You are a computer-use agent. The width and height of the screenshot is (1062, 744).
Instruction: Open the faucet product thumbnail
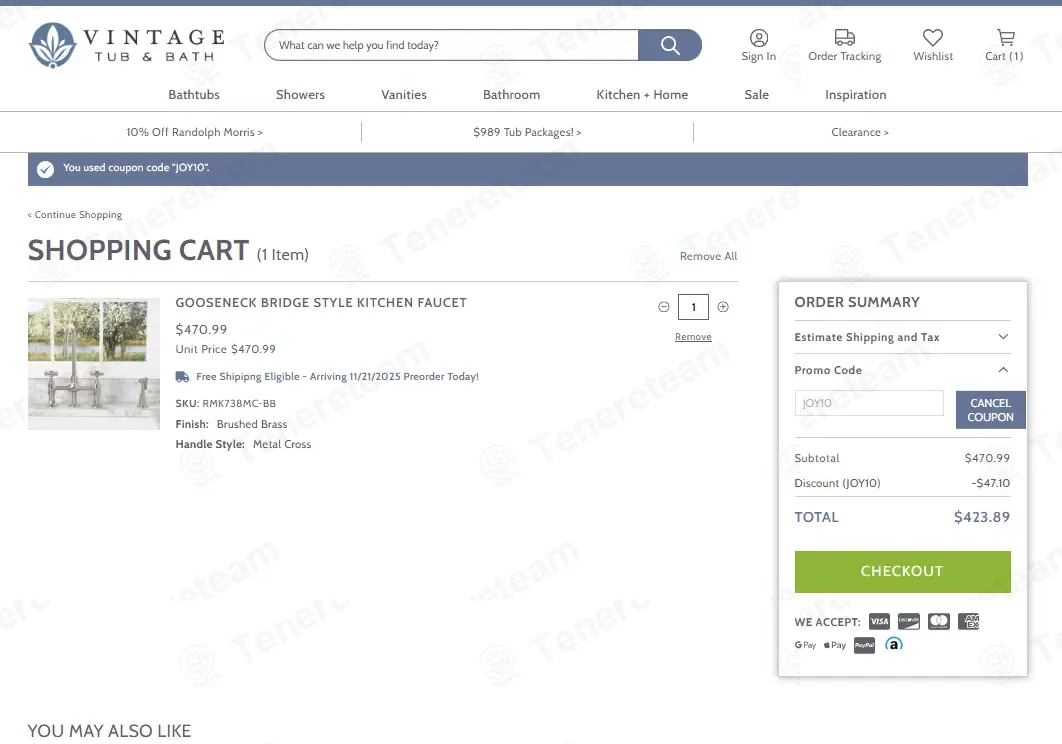point(94,363)
